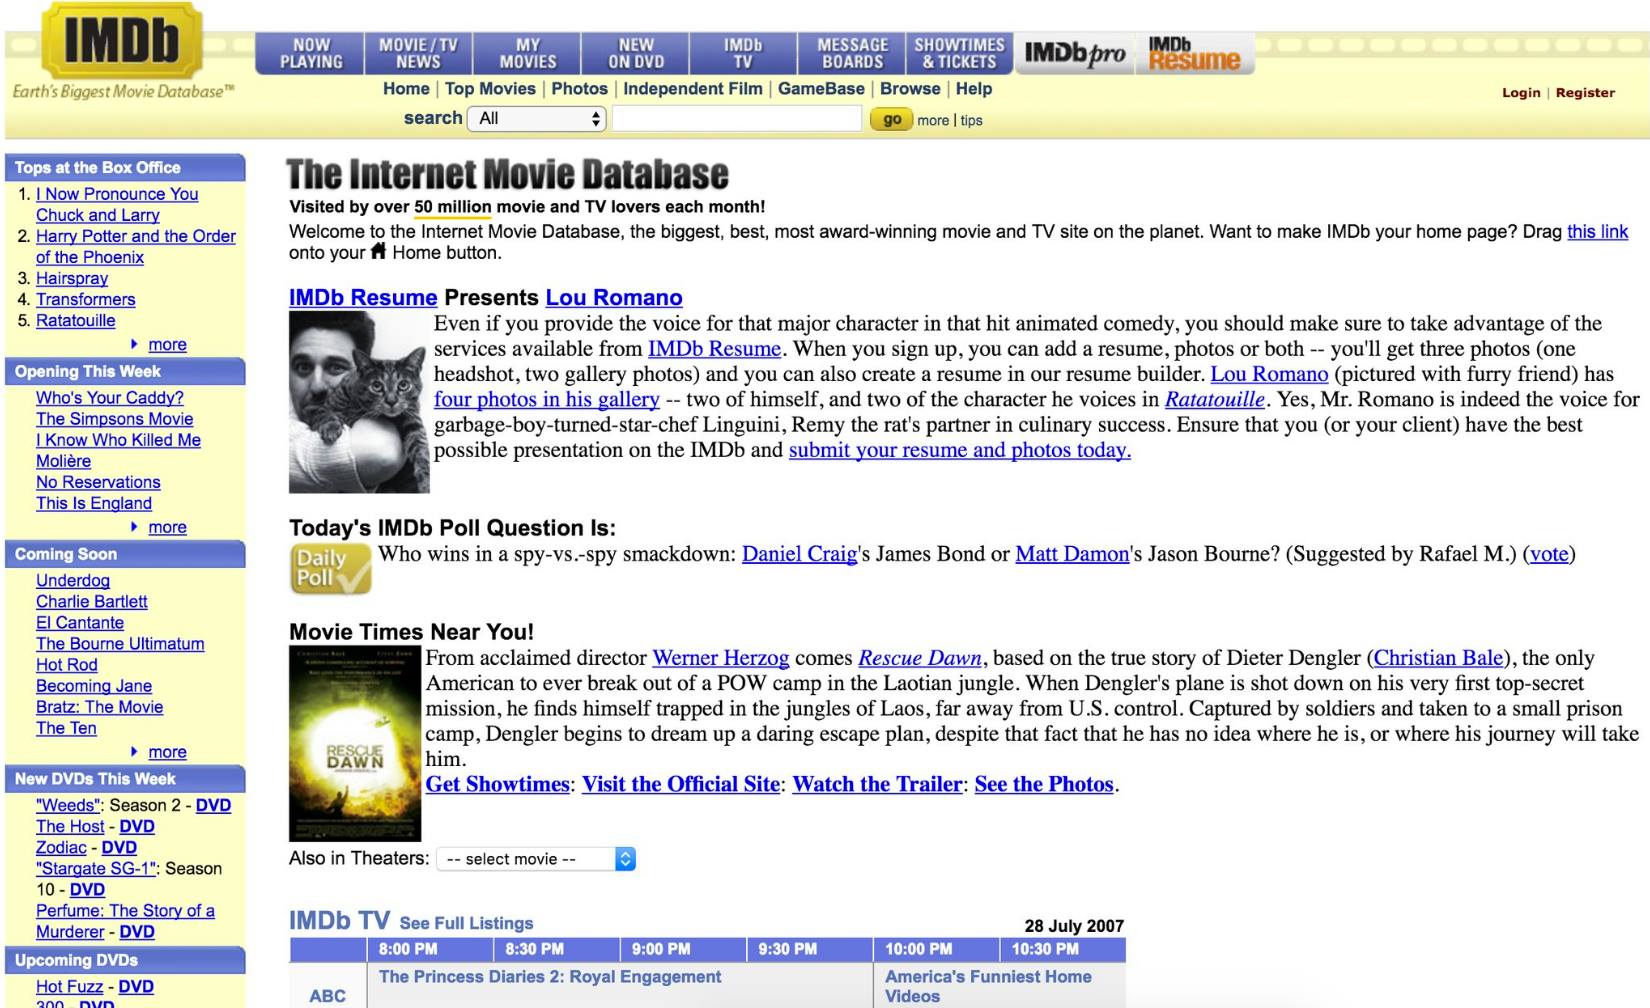The width and height of the screenshot is (1650, 1008).
Task: Open the search tips link
Action: pyautogui.click(x=972, y=121)
